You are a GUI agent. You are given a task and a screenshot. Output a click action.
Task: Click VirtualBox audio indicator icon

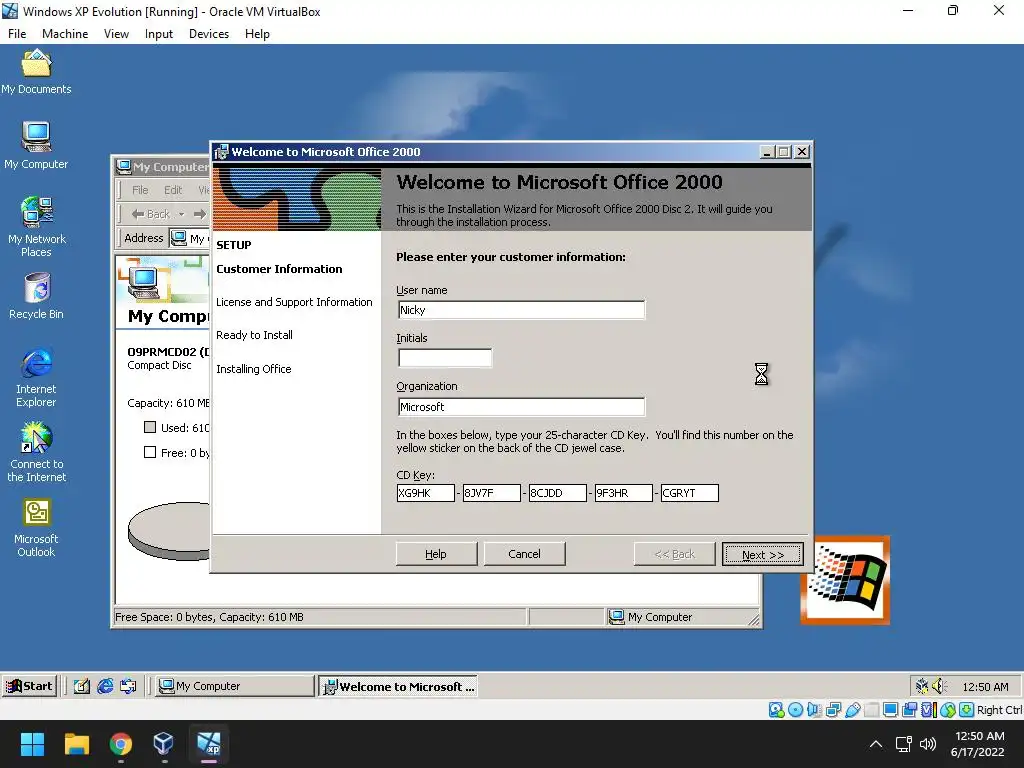pyautogui.click(x=814, y=710)
